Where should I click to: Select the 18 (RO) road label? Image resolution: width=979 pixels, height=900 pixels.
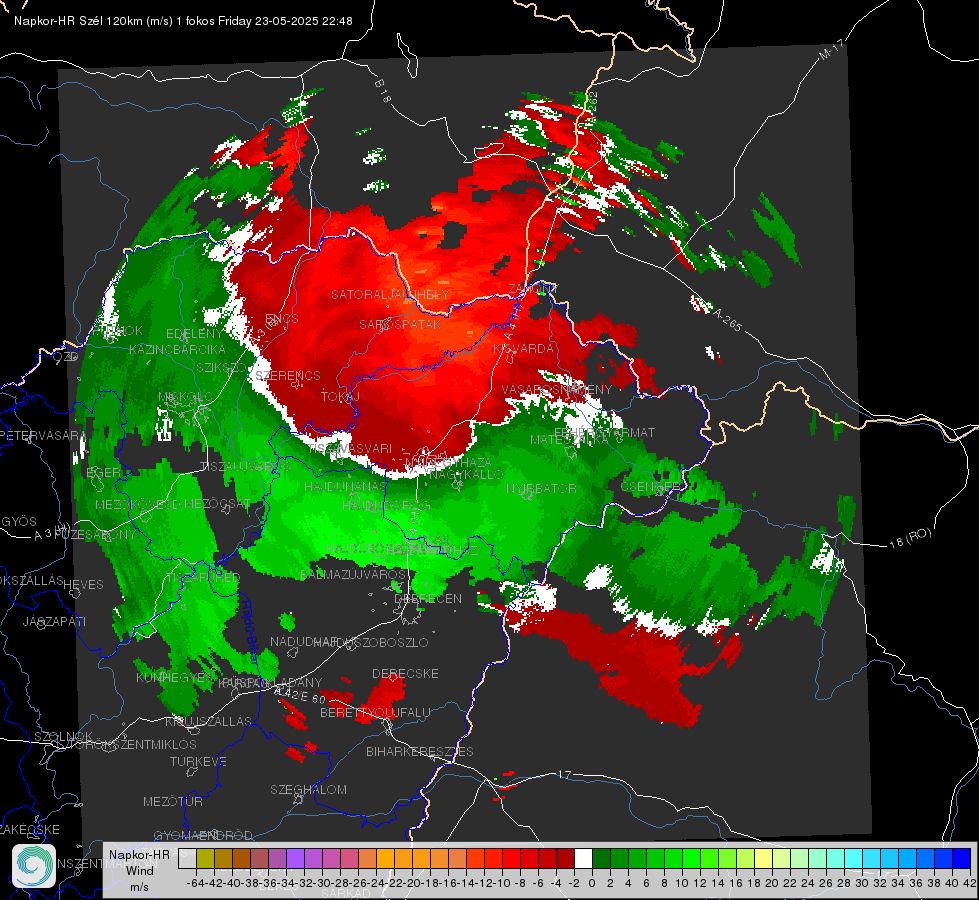(x=910, y=538)
